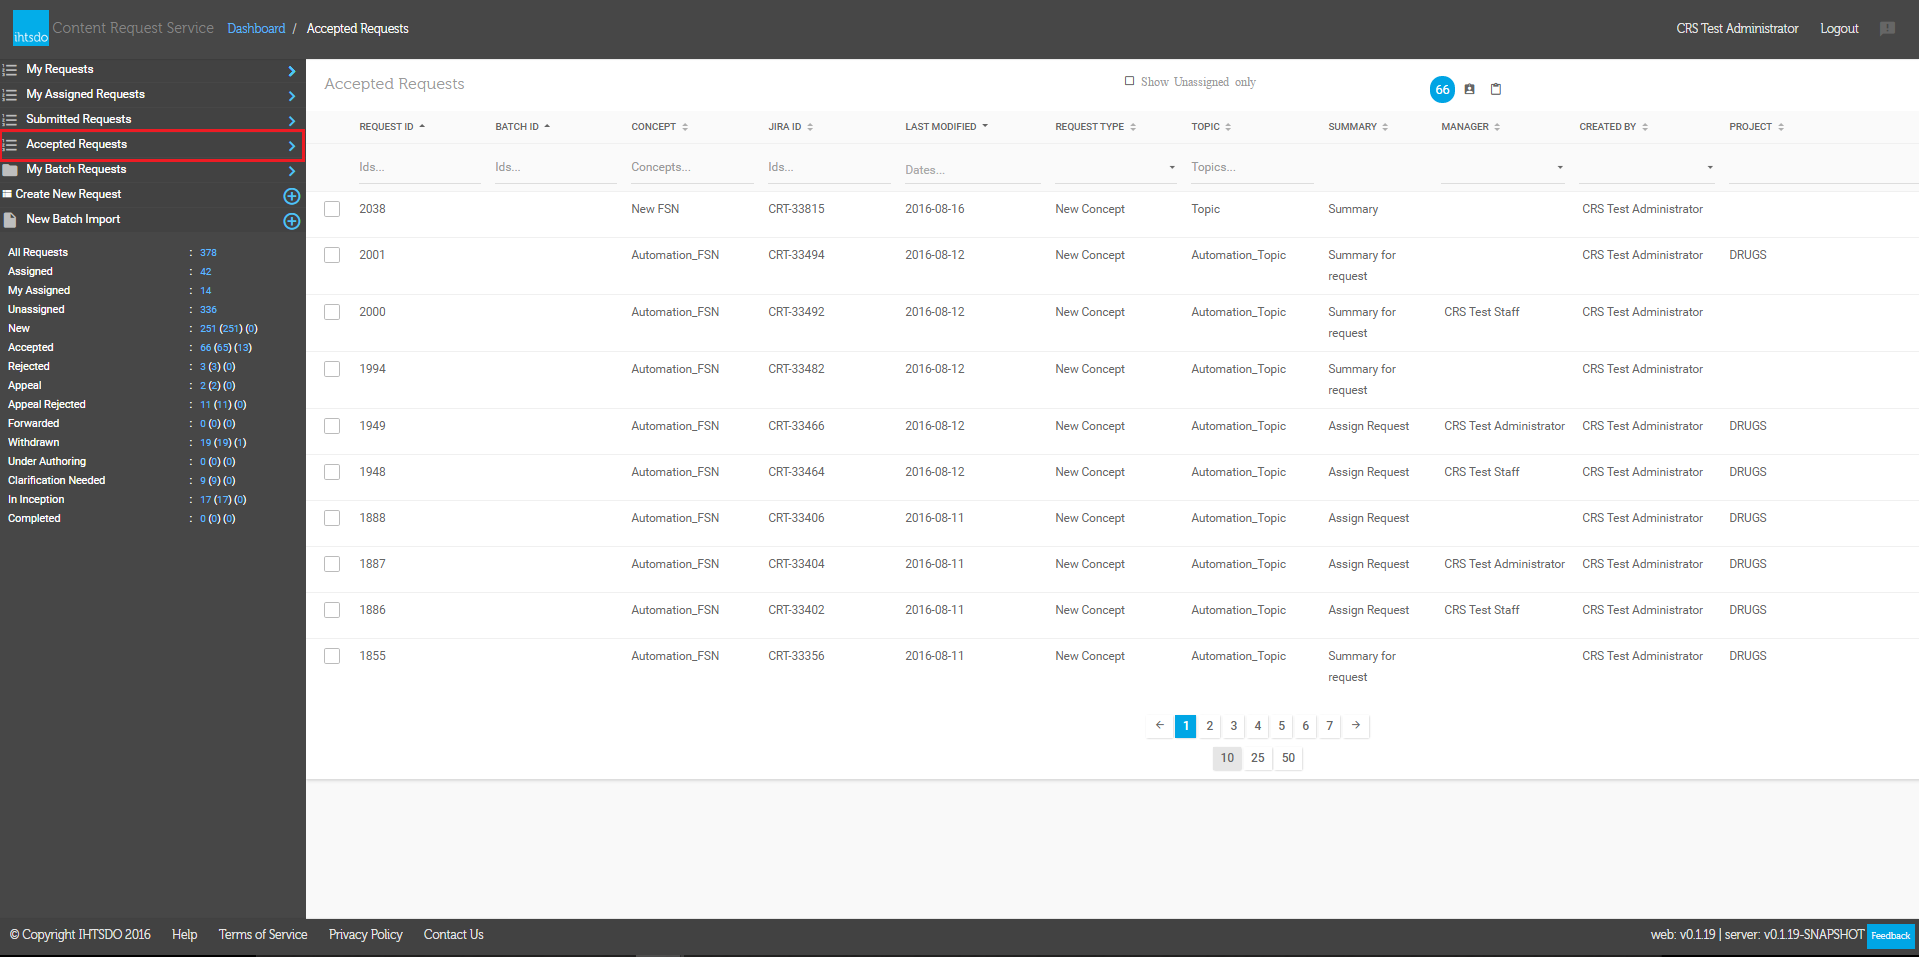The height and width of the screenshot is (957, 1919).
Task: Tick the checkbox for request 1949
Action: [332, 426]
